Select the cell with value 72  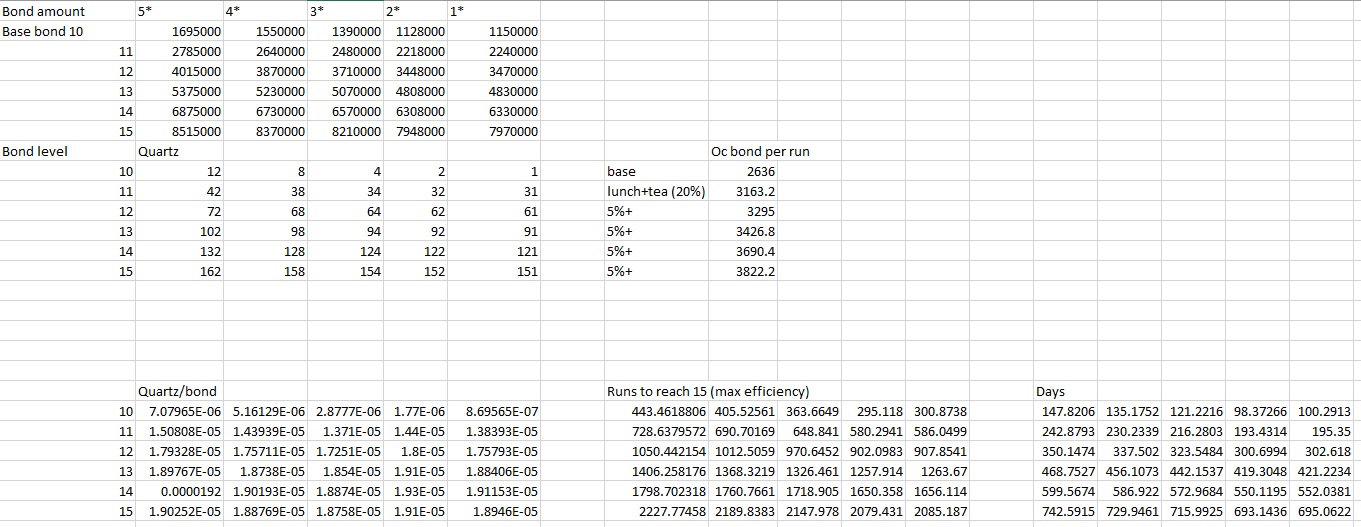pos(179,211)
